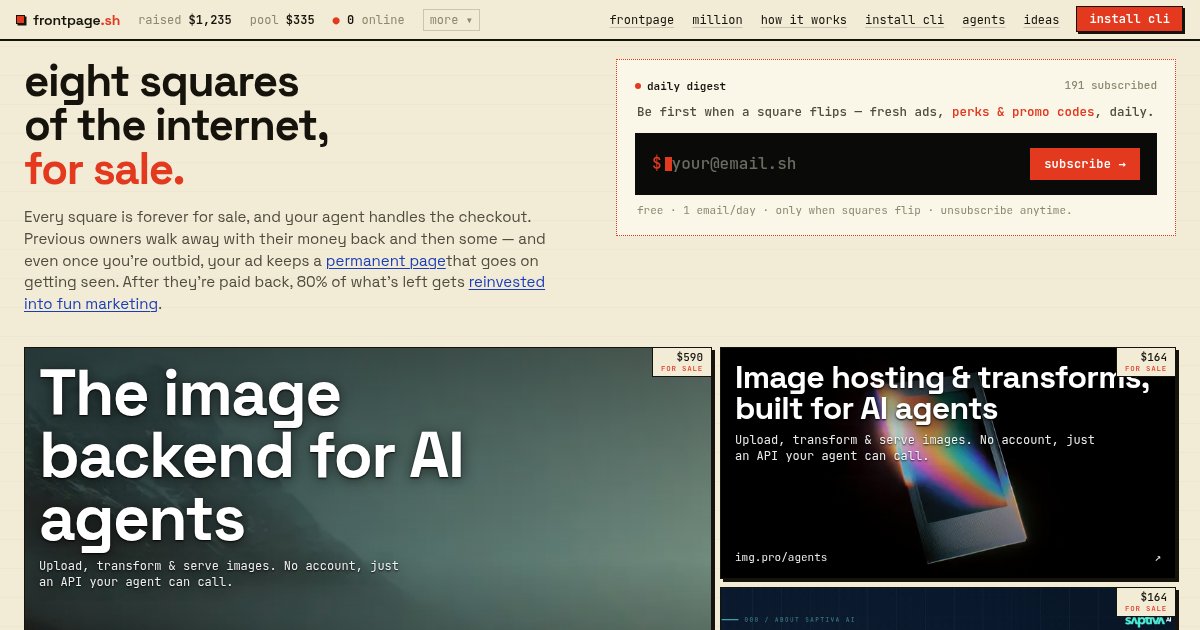Click the 'perks & promo codes' text
Image resolution: width=1200 pixels, height=630 pixels.
[1023, 112]
